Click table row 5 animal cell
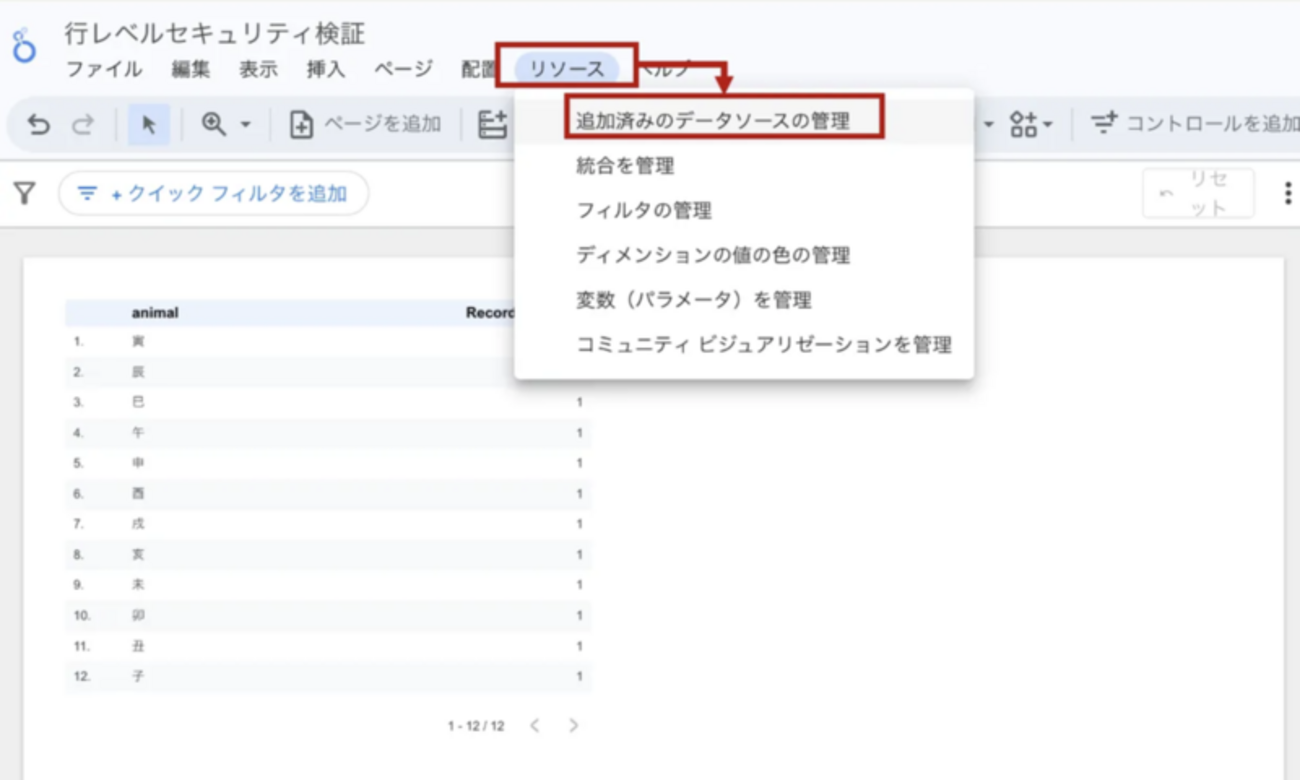1300x780 pixels. point(138,464)
